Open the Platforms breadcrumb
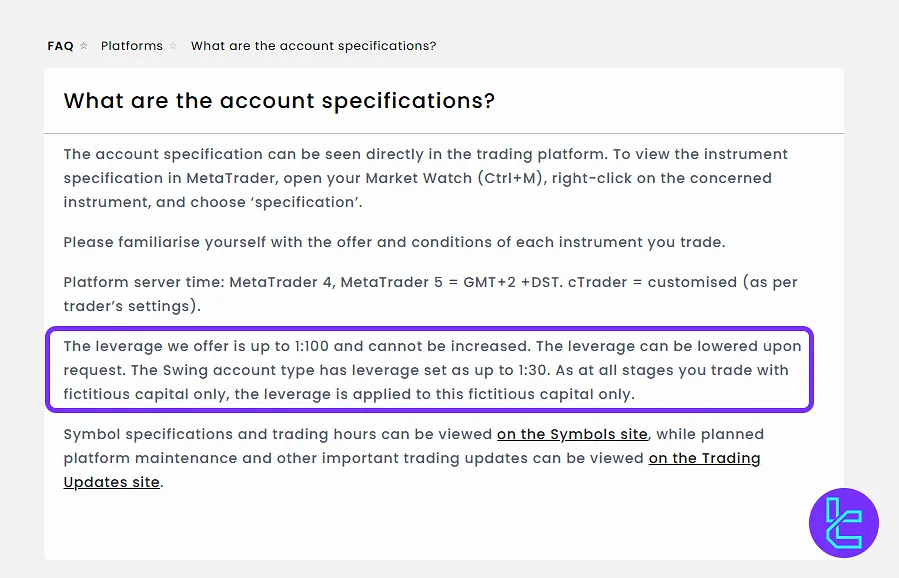The width and height of the screenshot is (899, 578). coord(131,46)
